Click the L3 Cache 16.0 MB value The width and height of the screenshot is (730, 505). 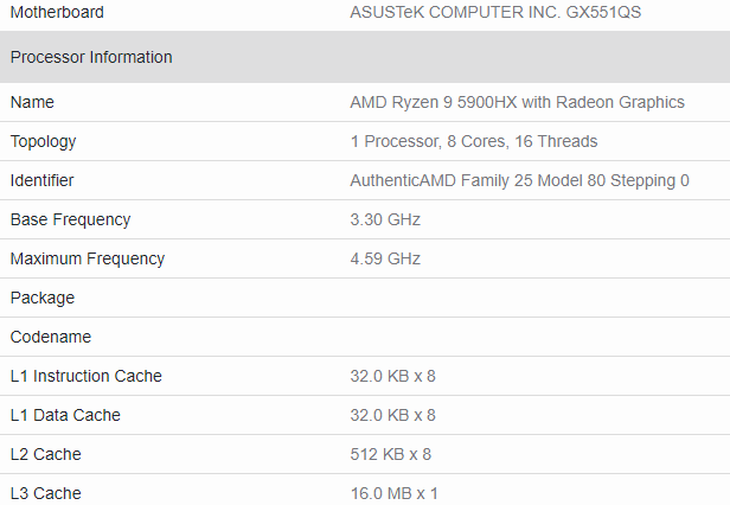(x=394, y=493)
